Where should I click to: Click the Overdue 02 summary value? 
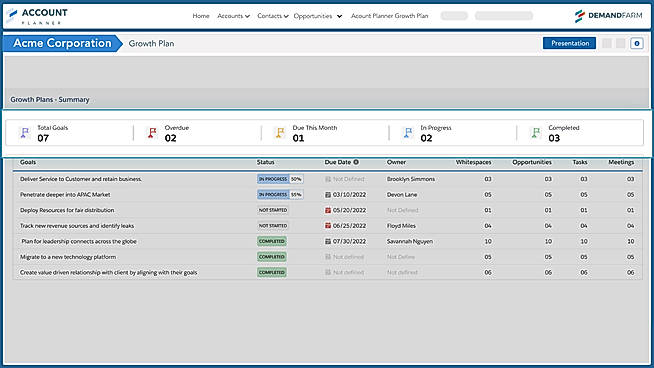click(x=171, y=138)
